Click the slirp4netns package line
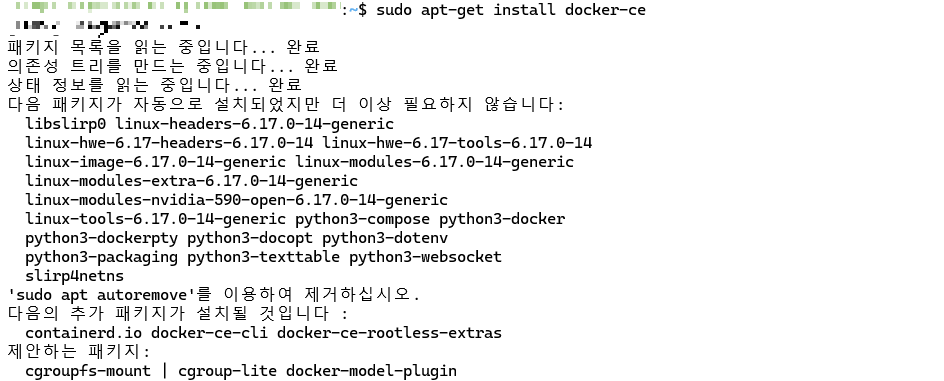This screenshot has height=381, width=944. pyautogui.click(x=75, y=276)
